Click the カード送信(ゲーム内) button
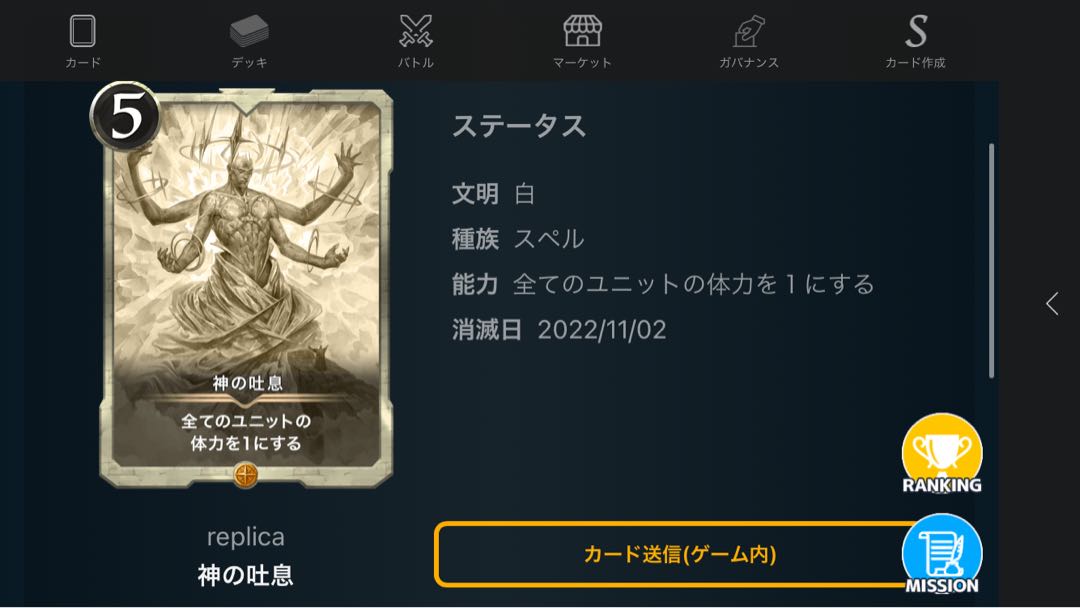 pos(680,554)
